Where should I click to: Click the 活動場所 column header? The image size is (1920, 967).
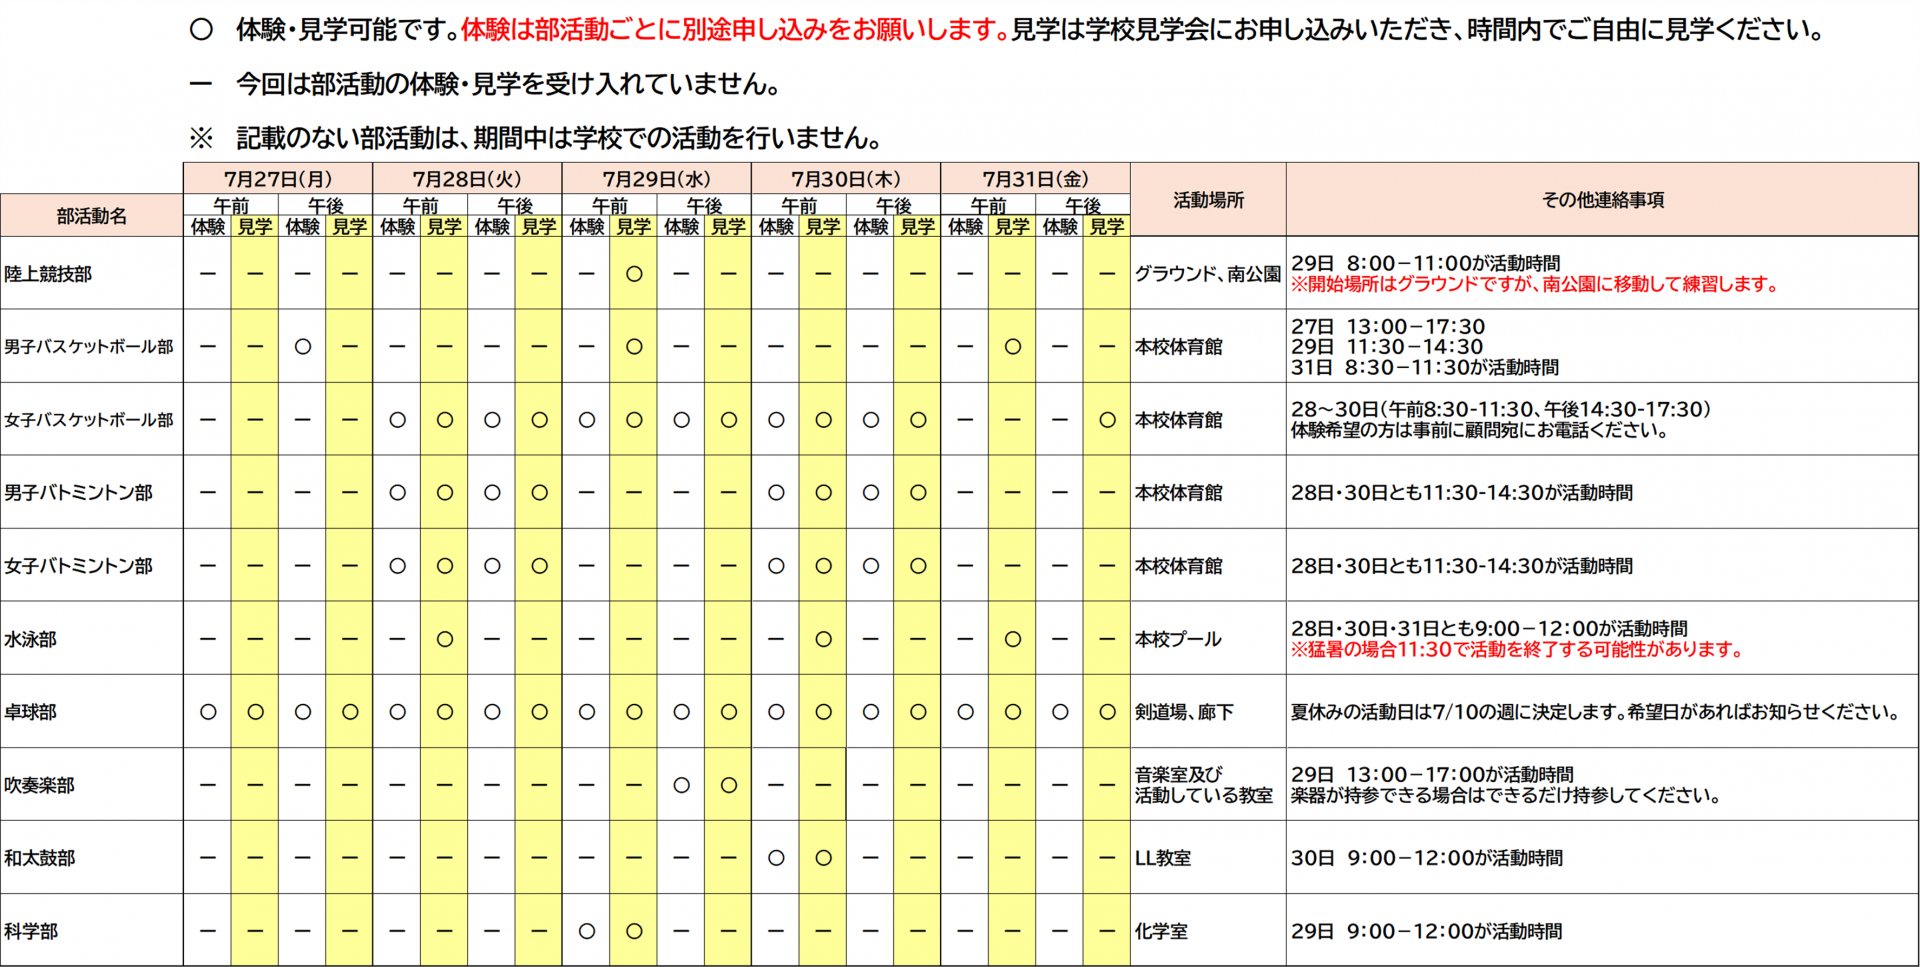tap(1208, 200)
